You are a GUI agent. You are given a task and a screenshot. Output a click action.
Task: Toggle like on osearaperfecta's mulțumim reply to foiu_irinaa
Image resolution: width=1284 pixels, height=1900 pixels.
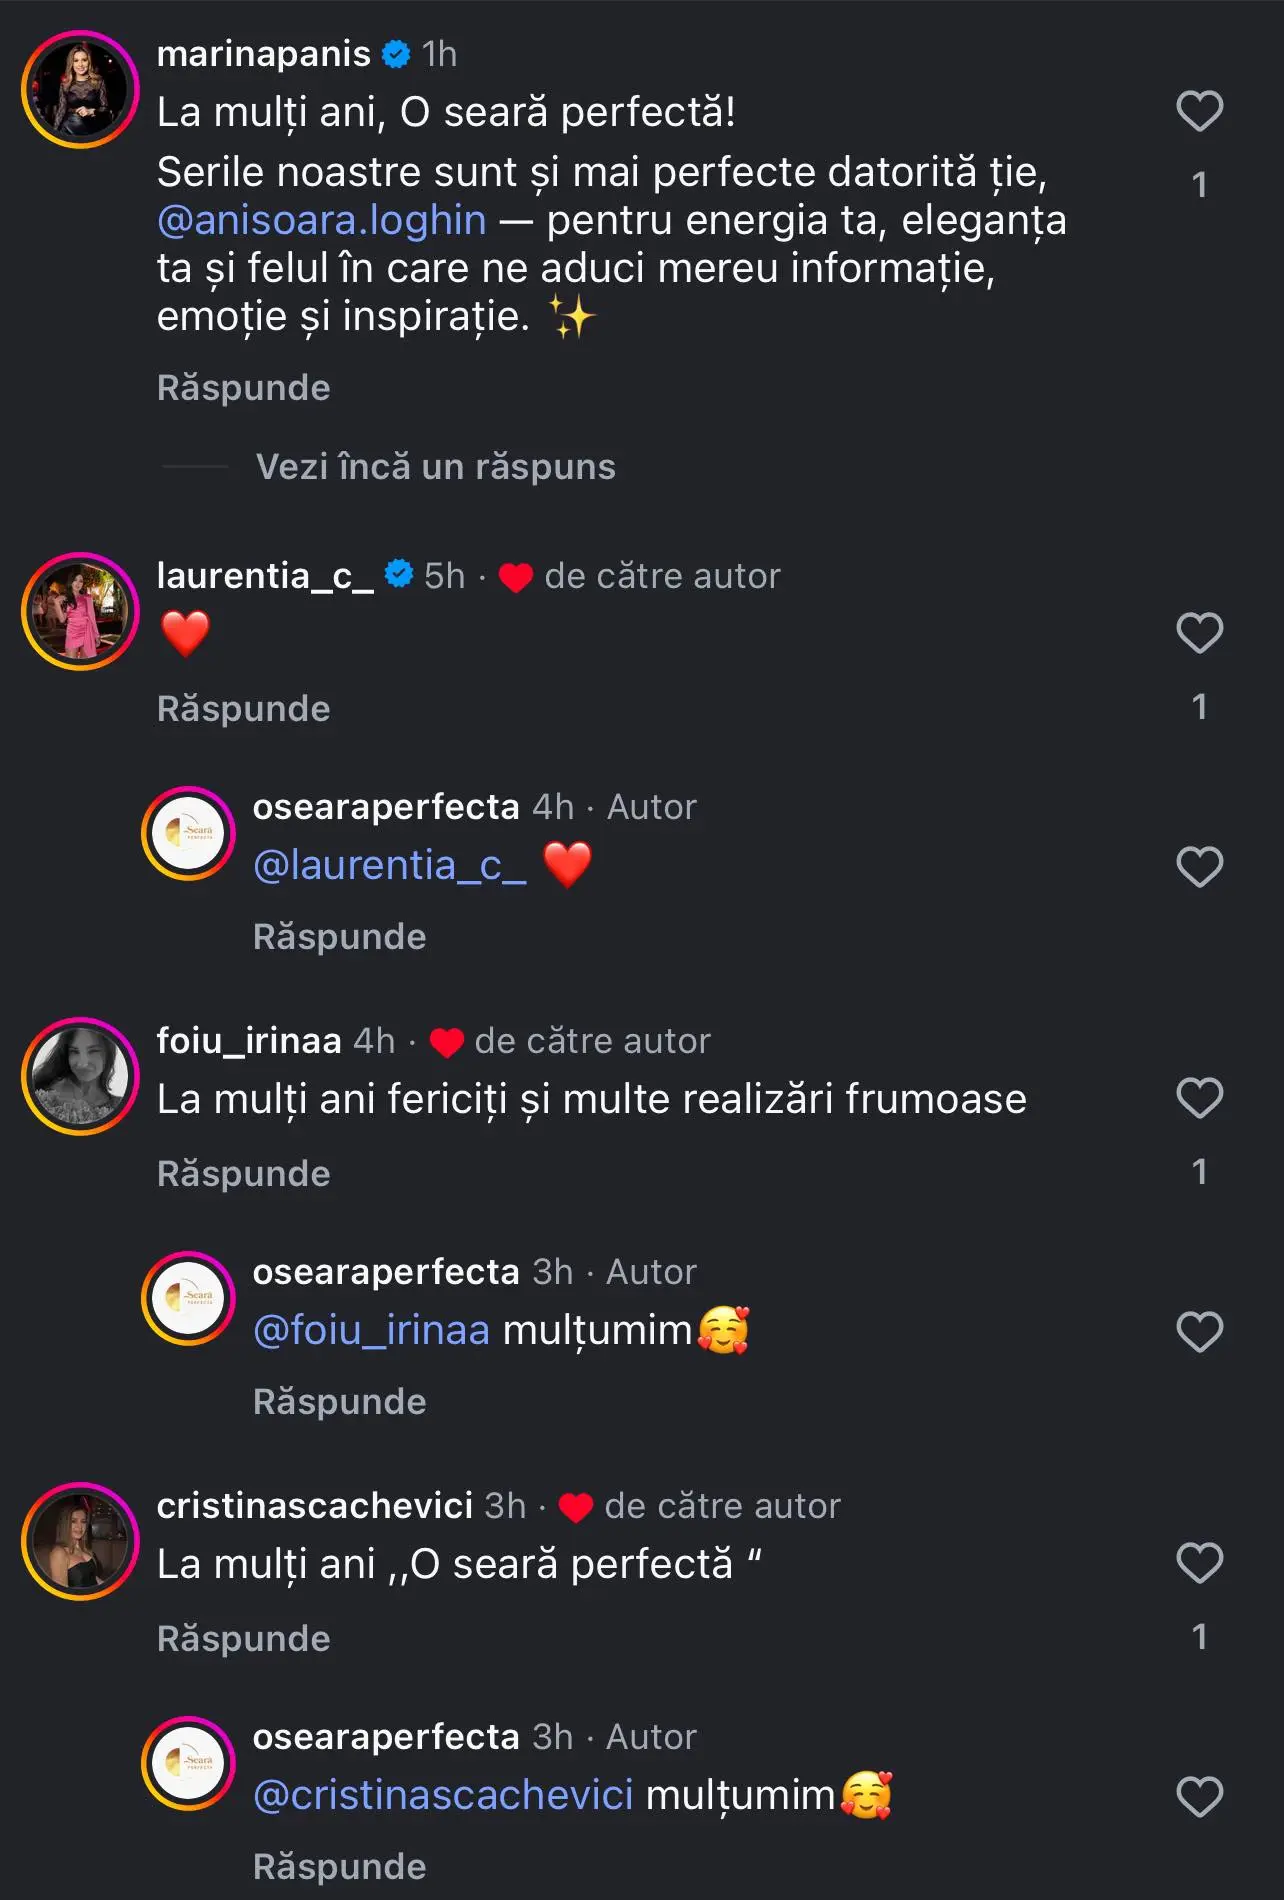pos(1199,1329)
